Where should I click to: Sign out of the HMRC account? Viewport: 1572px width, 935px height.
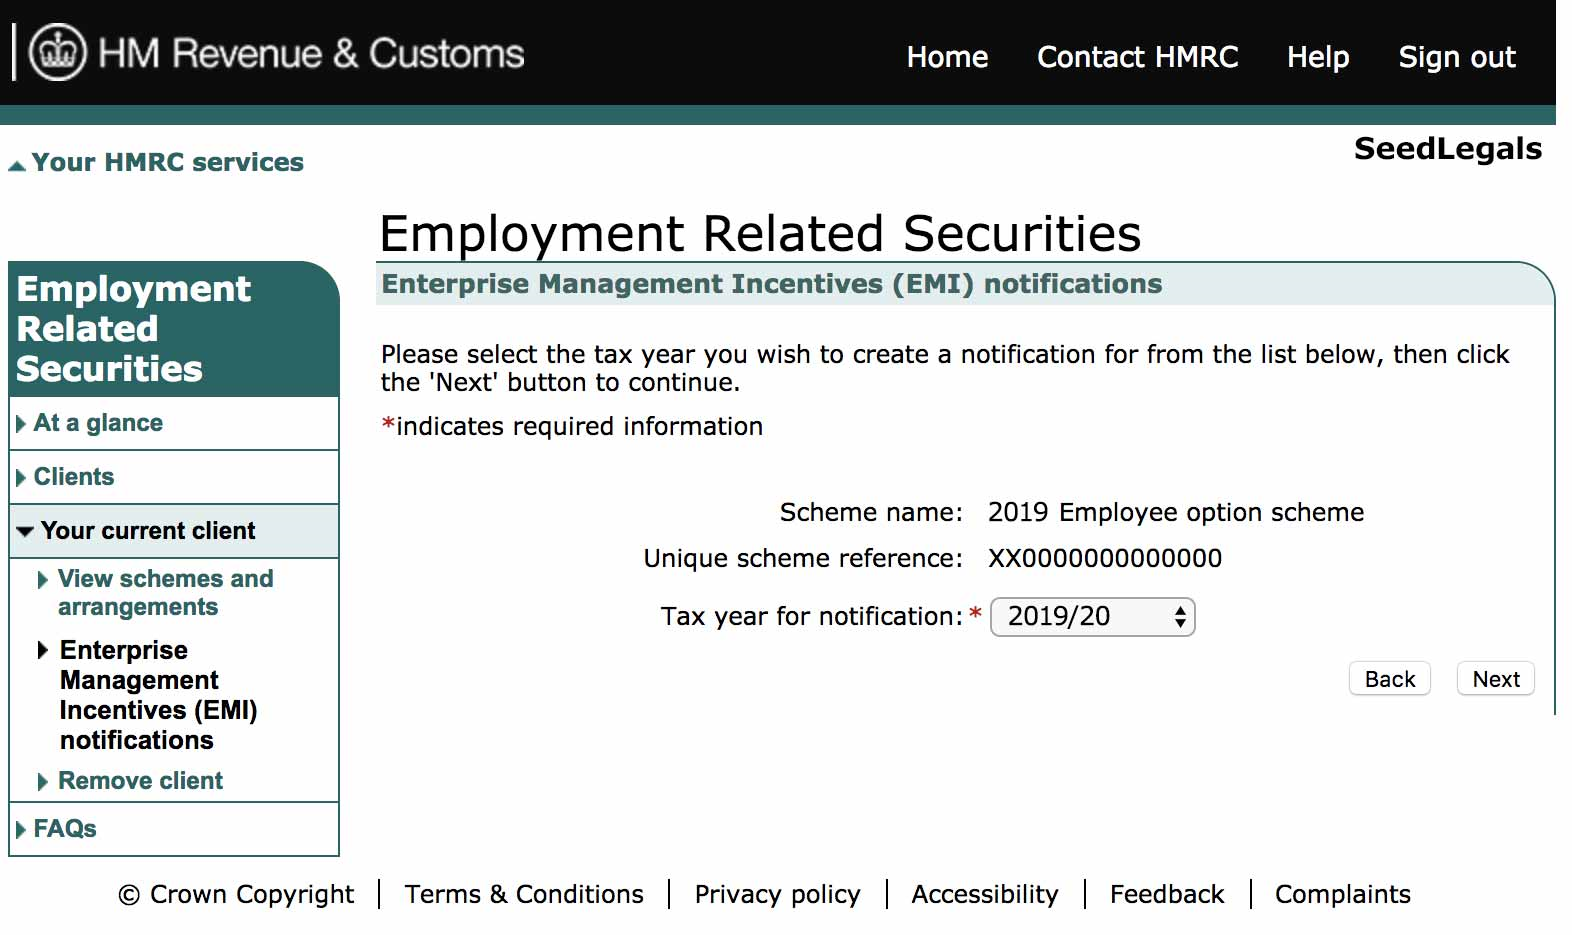[1456, 57]
